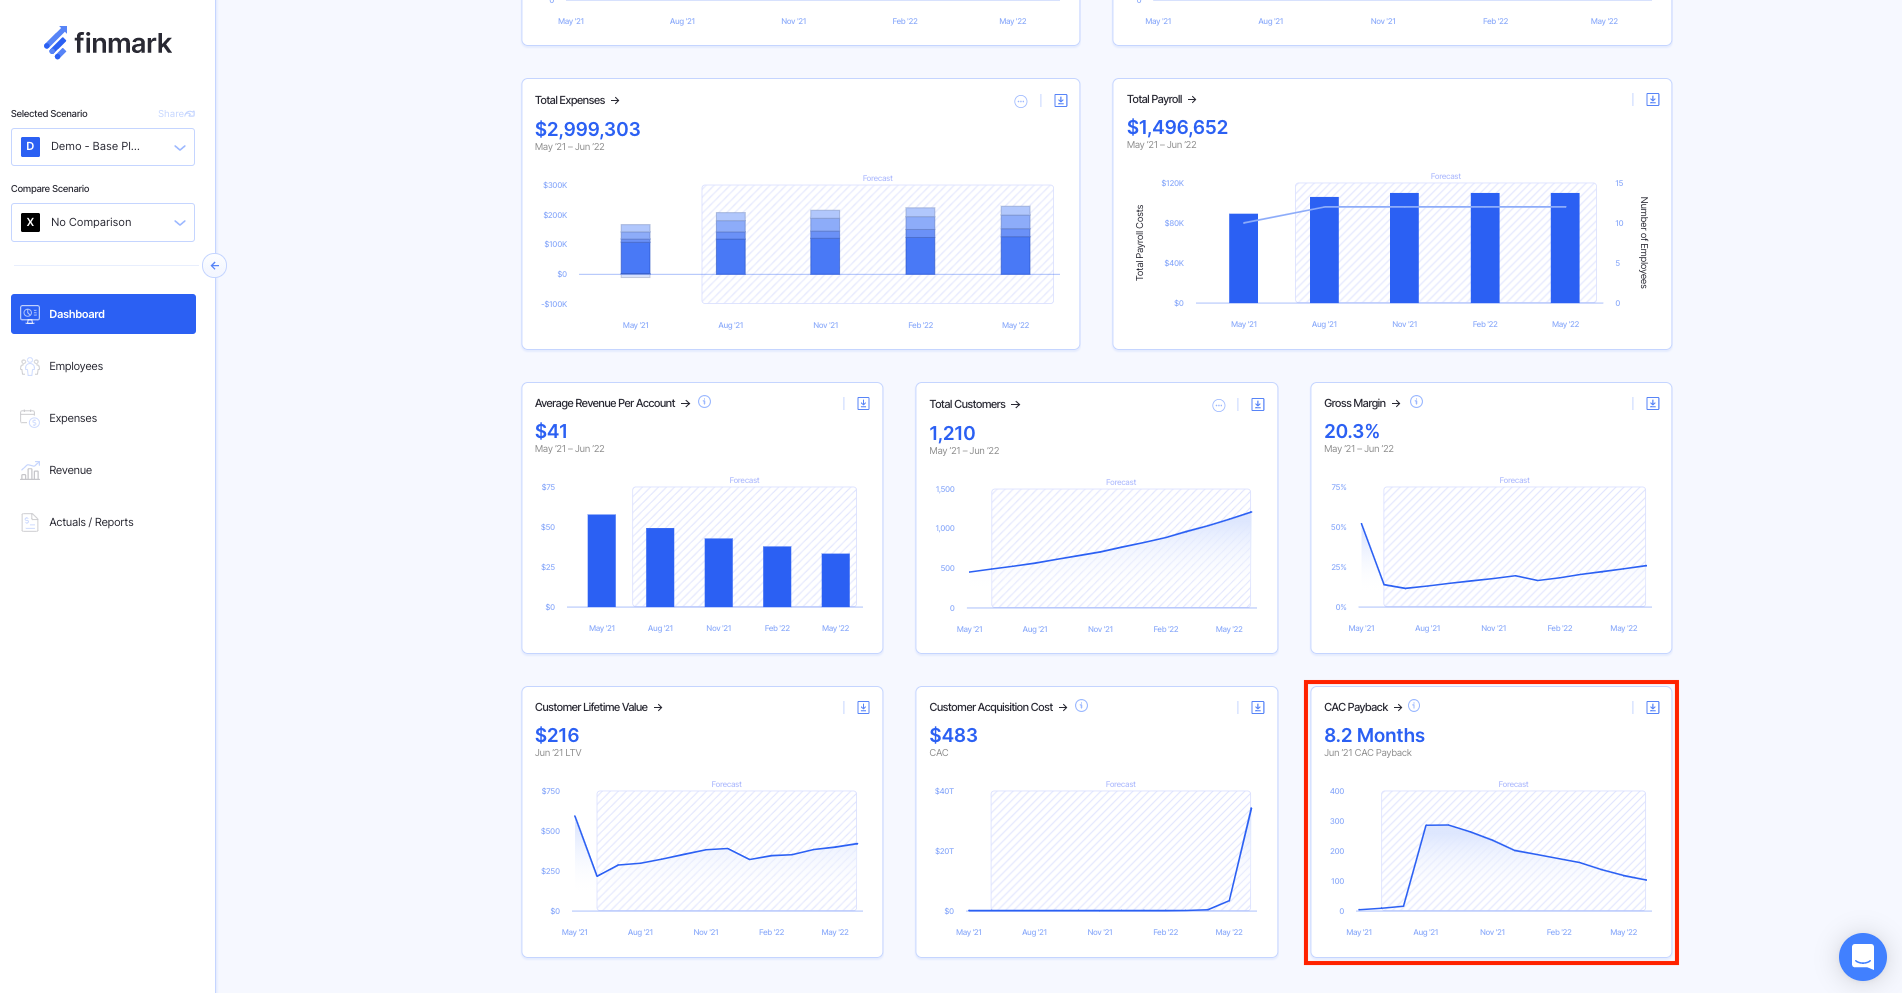
Task: Open the chat support bubble
Action: click(1862, 957)
